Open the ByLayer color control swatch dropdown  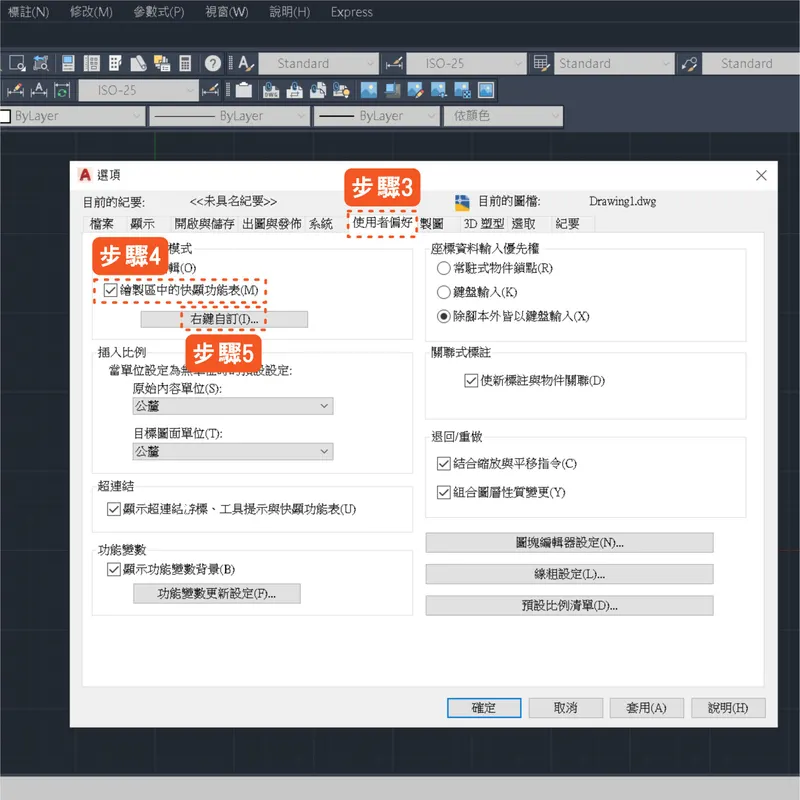[x=72, y=116]
